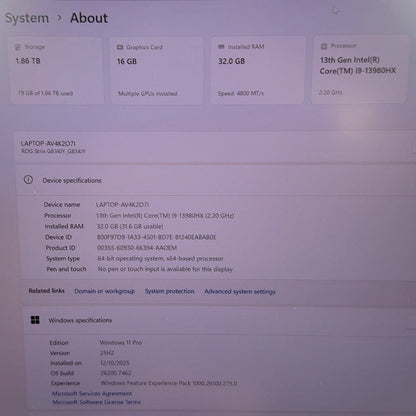Click the 79 GB of 1.86 TB used text
The image size is (416, 416).
pyautogui.click(x=45, y=93)
